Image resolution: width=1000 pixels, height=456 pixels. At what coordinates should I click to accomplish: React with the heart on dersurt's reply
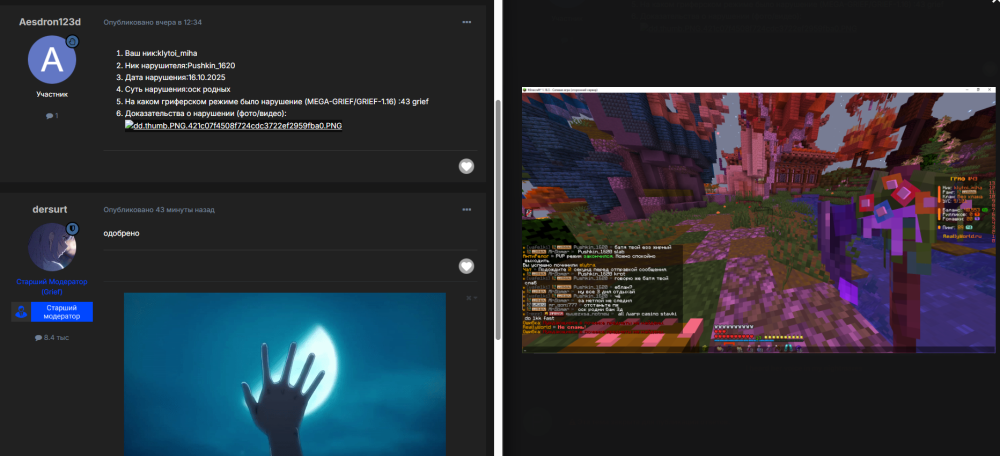point(466,266)
